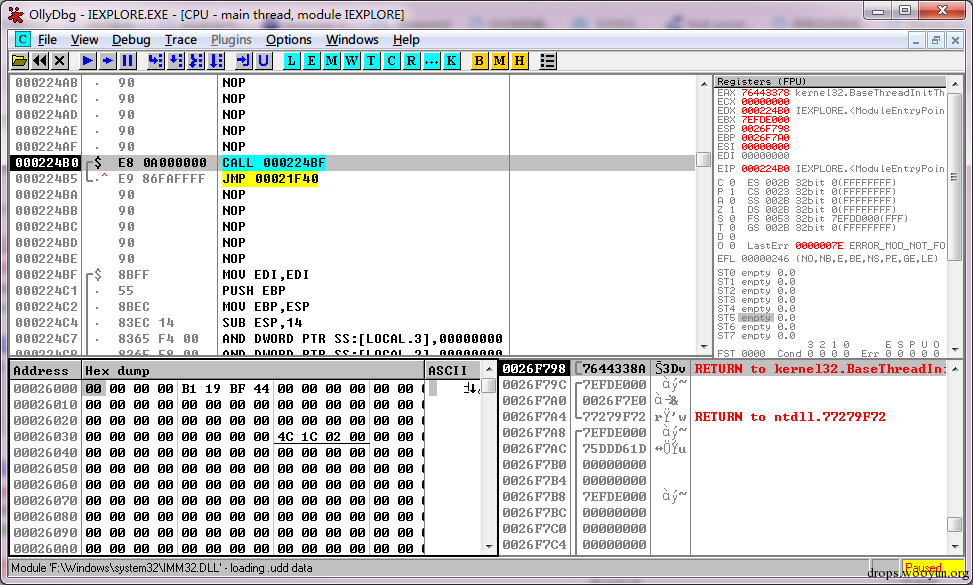
Task: Click the ASCII column header
Action: (454, 370)
